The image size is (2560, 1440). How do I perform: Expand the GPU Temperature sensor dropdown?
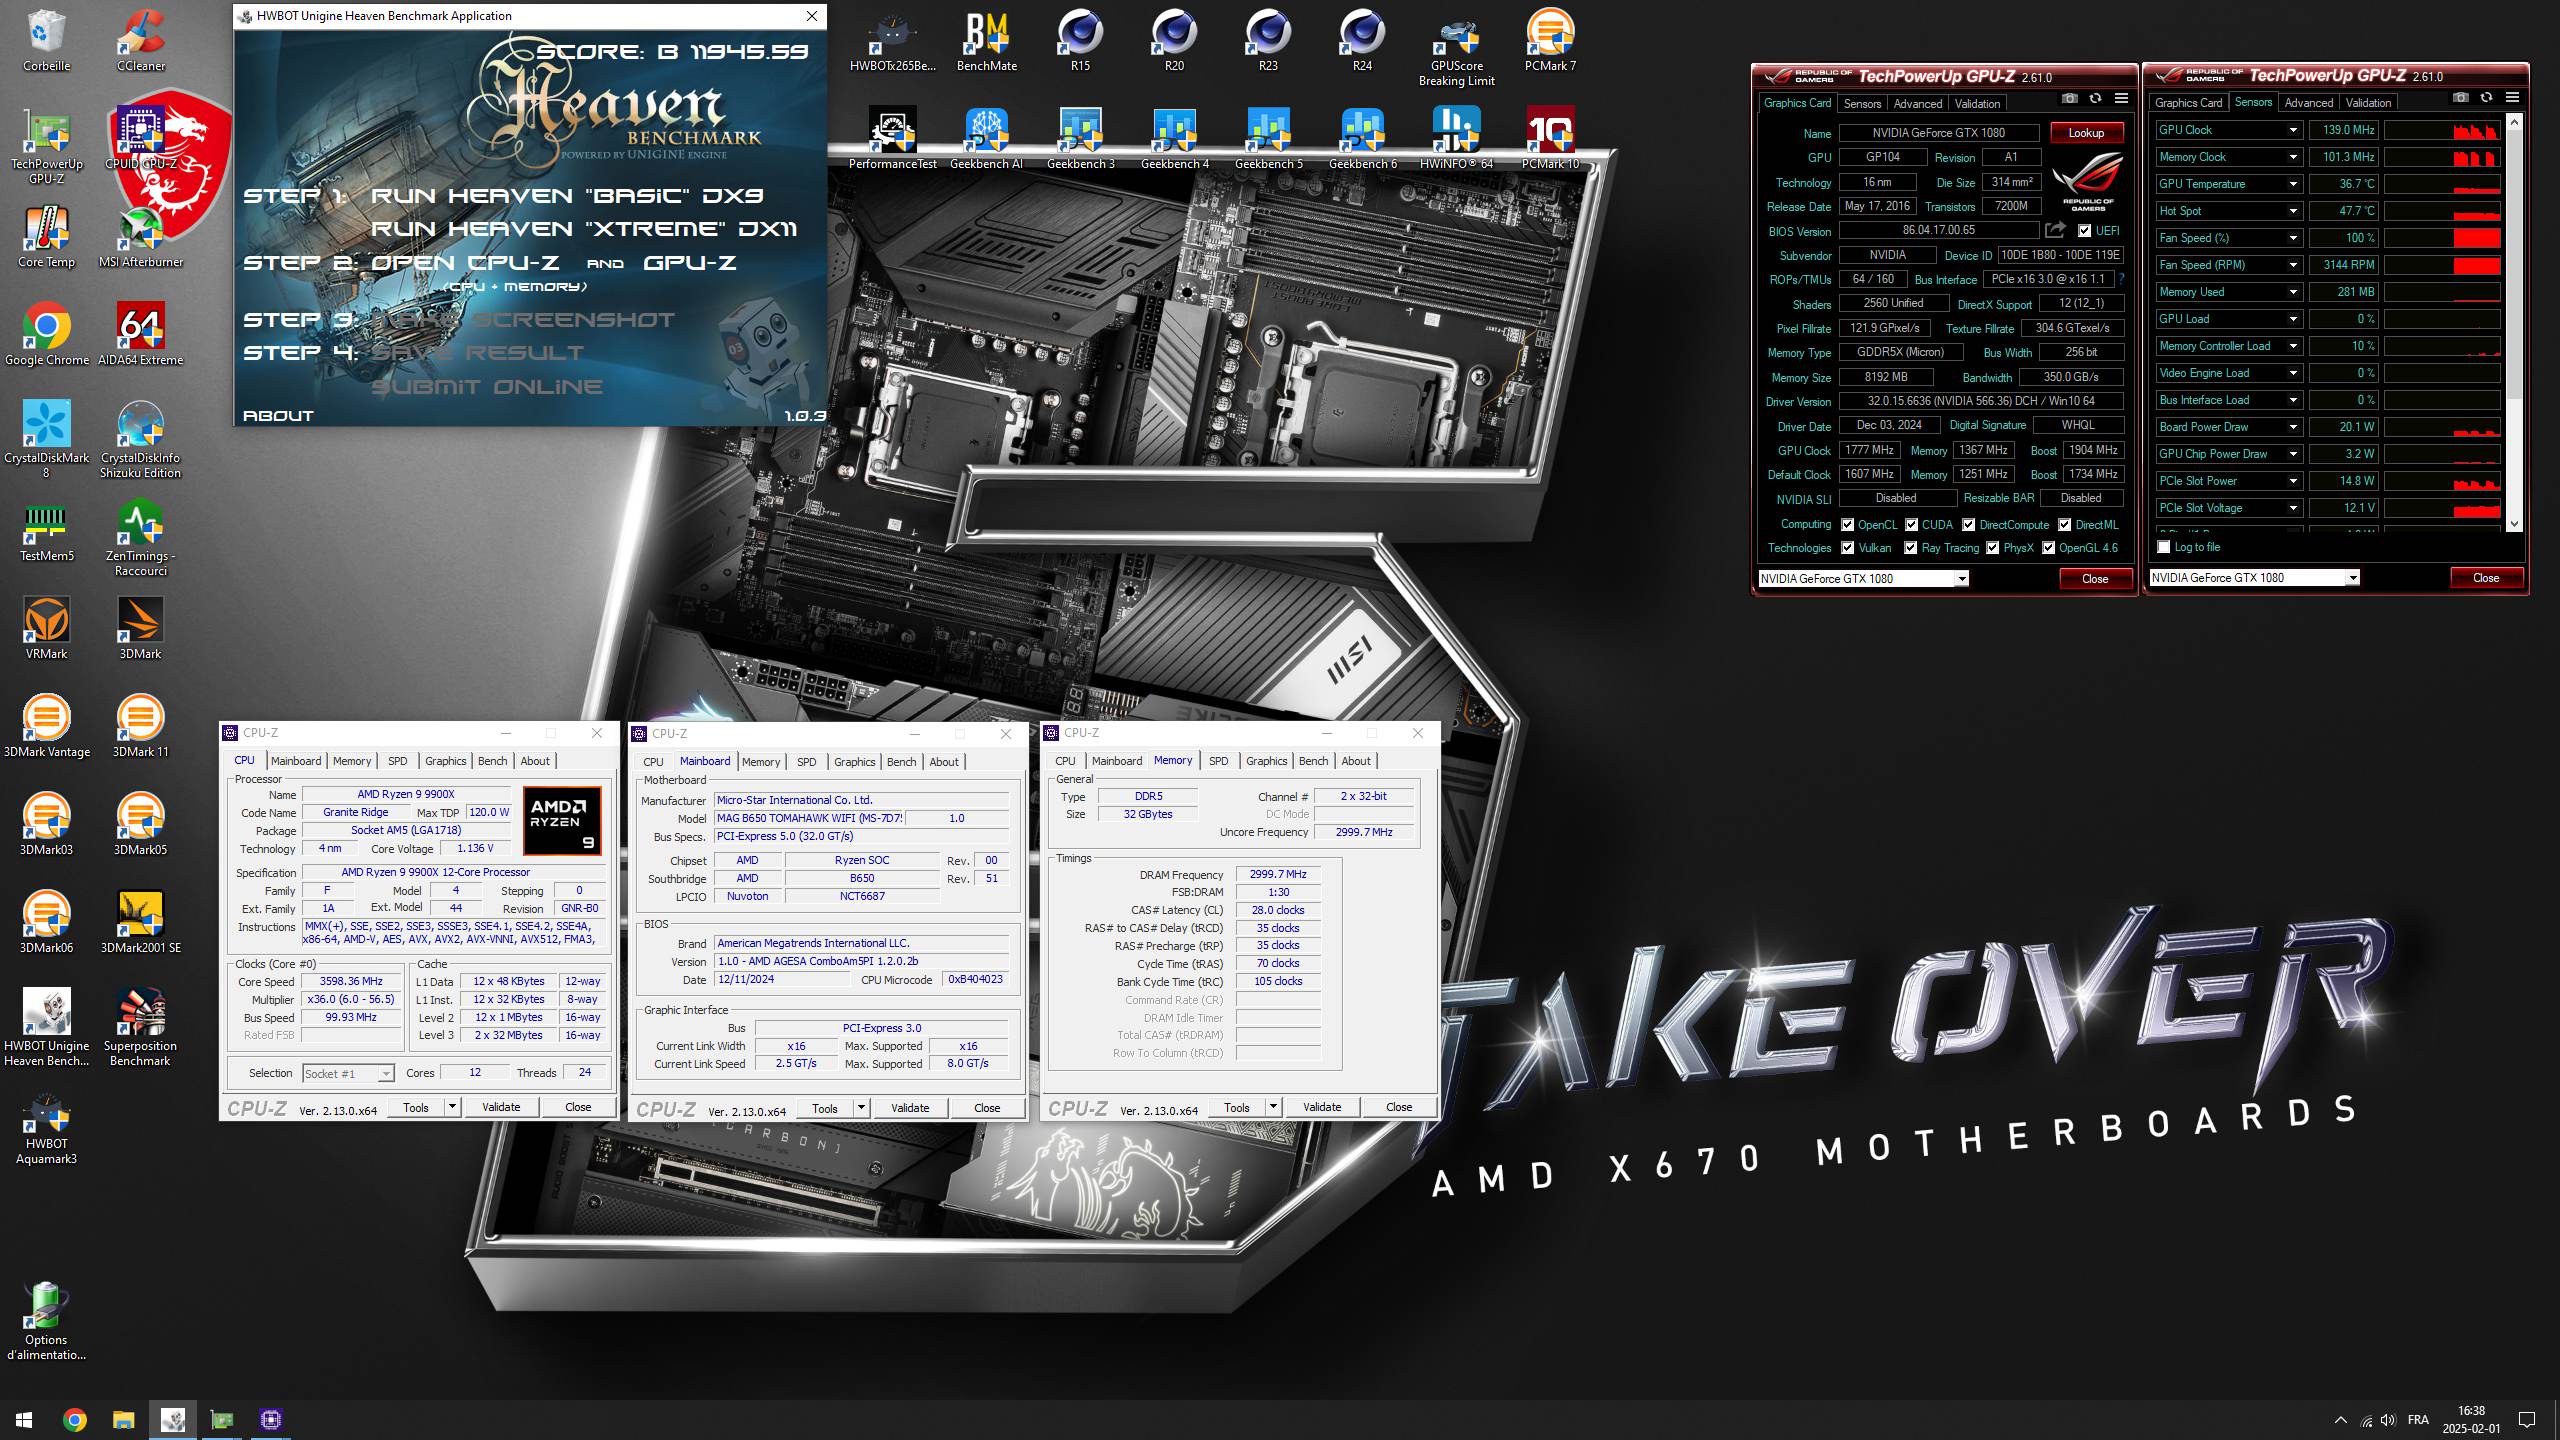pyautogui.click(x=2293, y=184)
